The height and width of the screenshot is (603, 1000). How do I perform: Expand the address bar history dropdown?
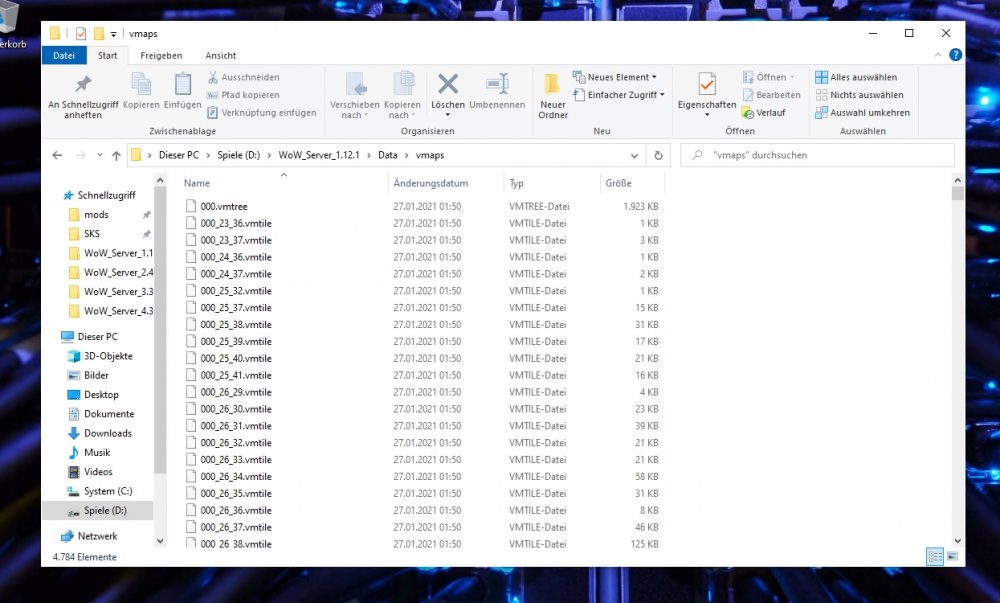pos(634,156)
